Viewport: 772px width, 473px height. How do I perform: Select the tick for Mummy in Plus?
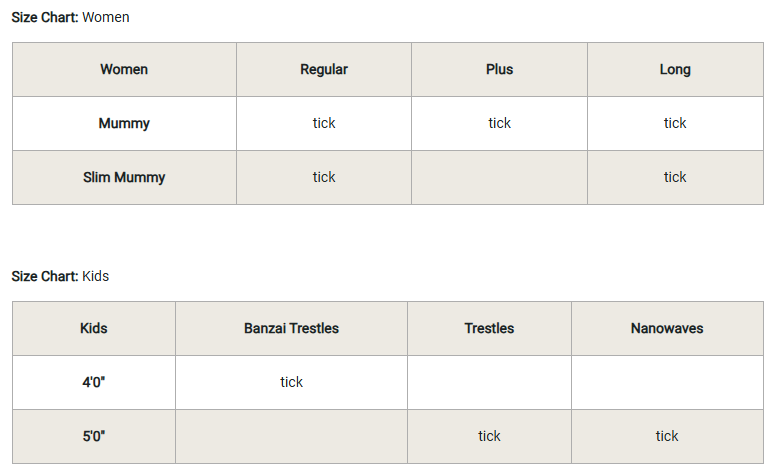pos(499,123)
